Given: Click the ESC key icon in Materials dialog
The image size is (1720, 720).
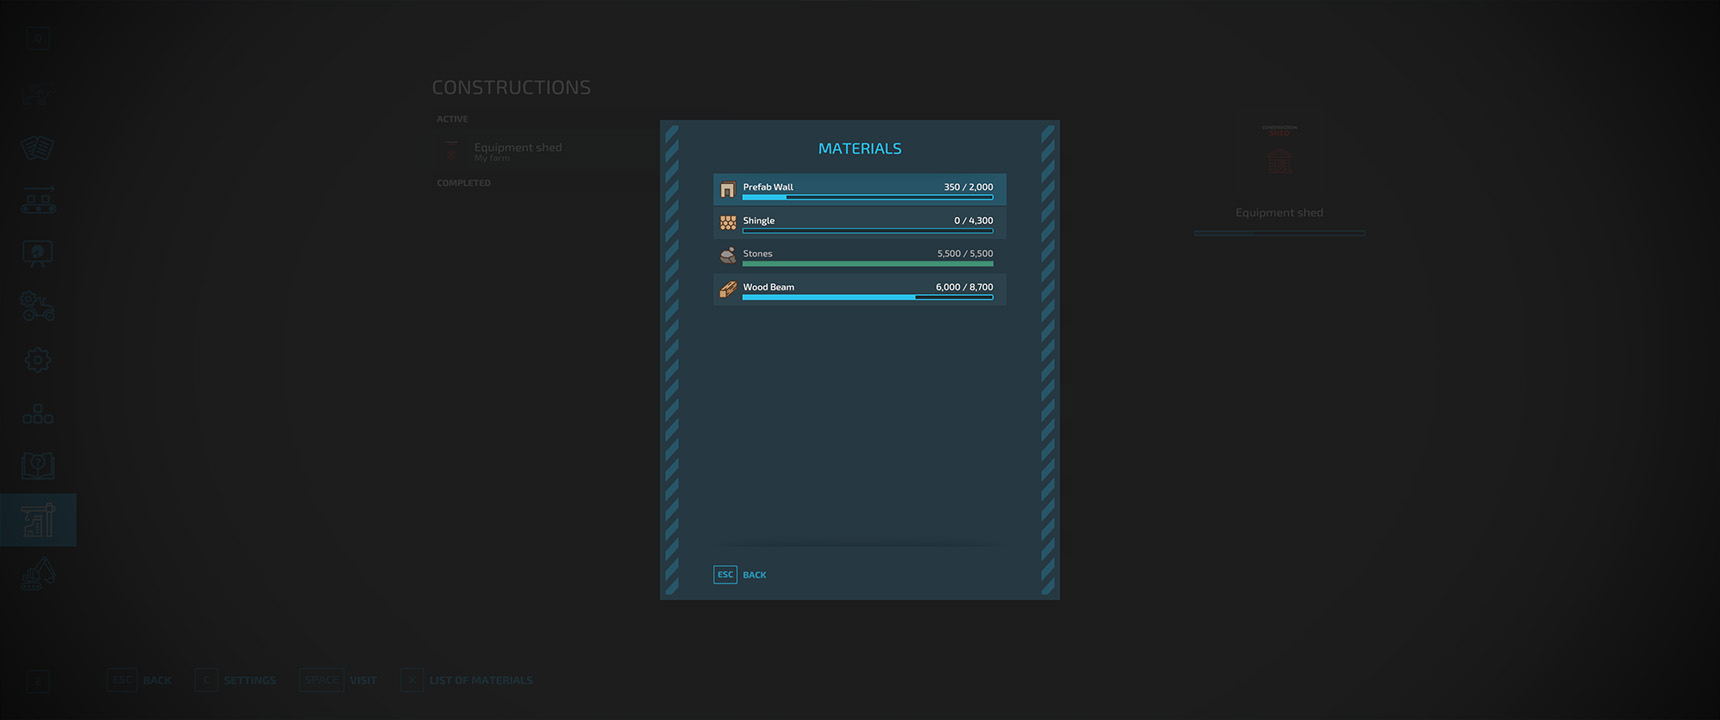Looking at the screenshot, I should 725,575.
